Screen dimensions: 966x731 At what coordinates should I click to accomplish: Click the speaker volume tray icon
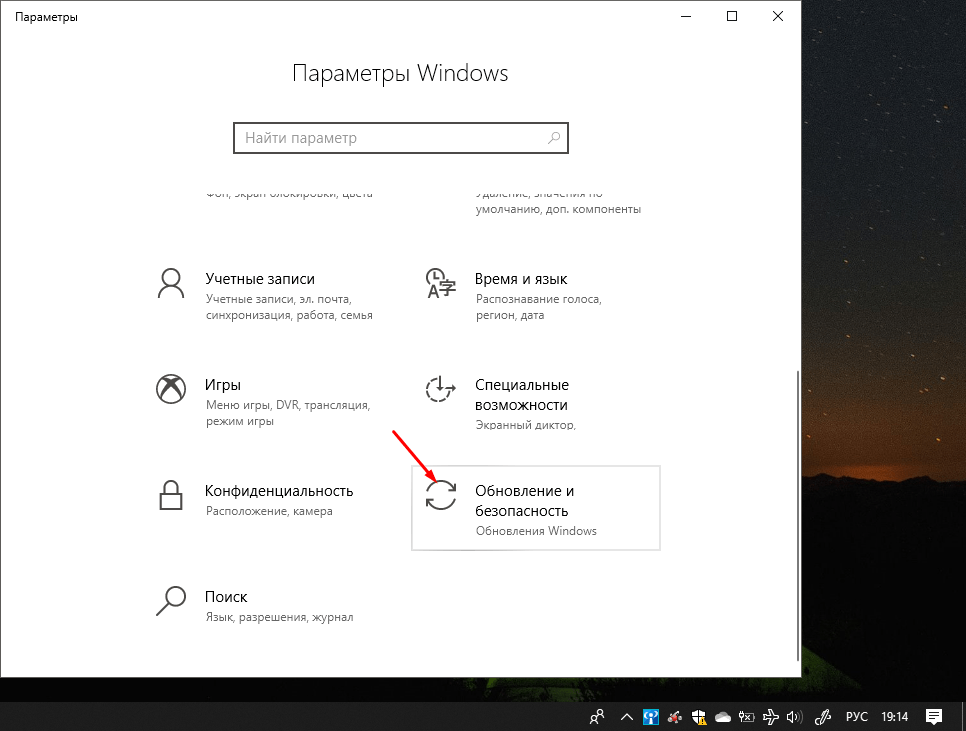pos(795,717)
